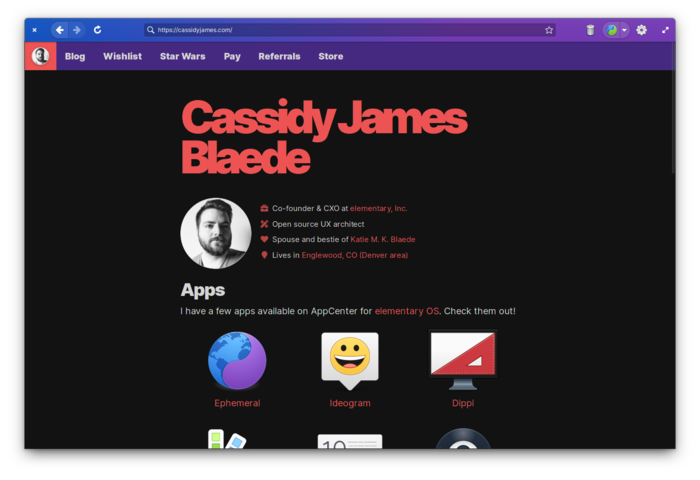Open the Pay nav item
The image size is (700, 480).
pyautogui.click(x=232, y=56)
